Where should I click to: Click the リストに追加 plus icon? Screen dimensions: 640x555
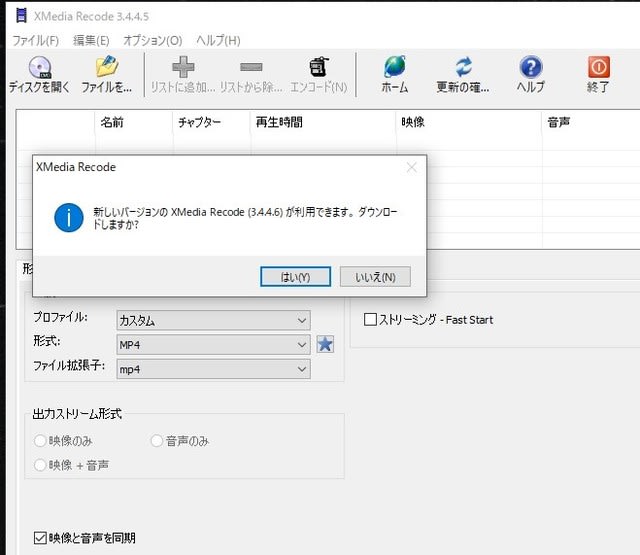183,67
